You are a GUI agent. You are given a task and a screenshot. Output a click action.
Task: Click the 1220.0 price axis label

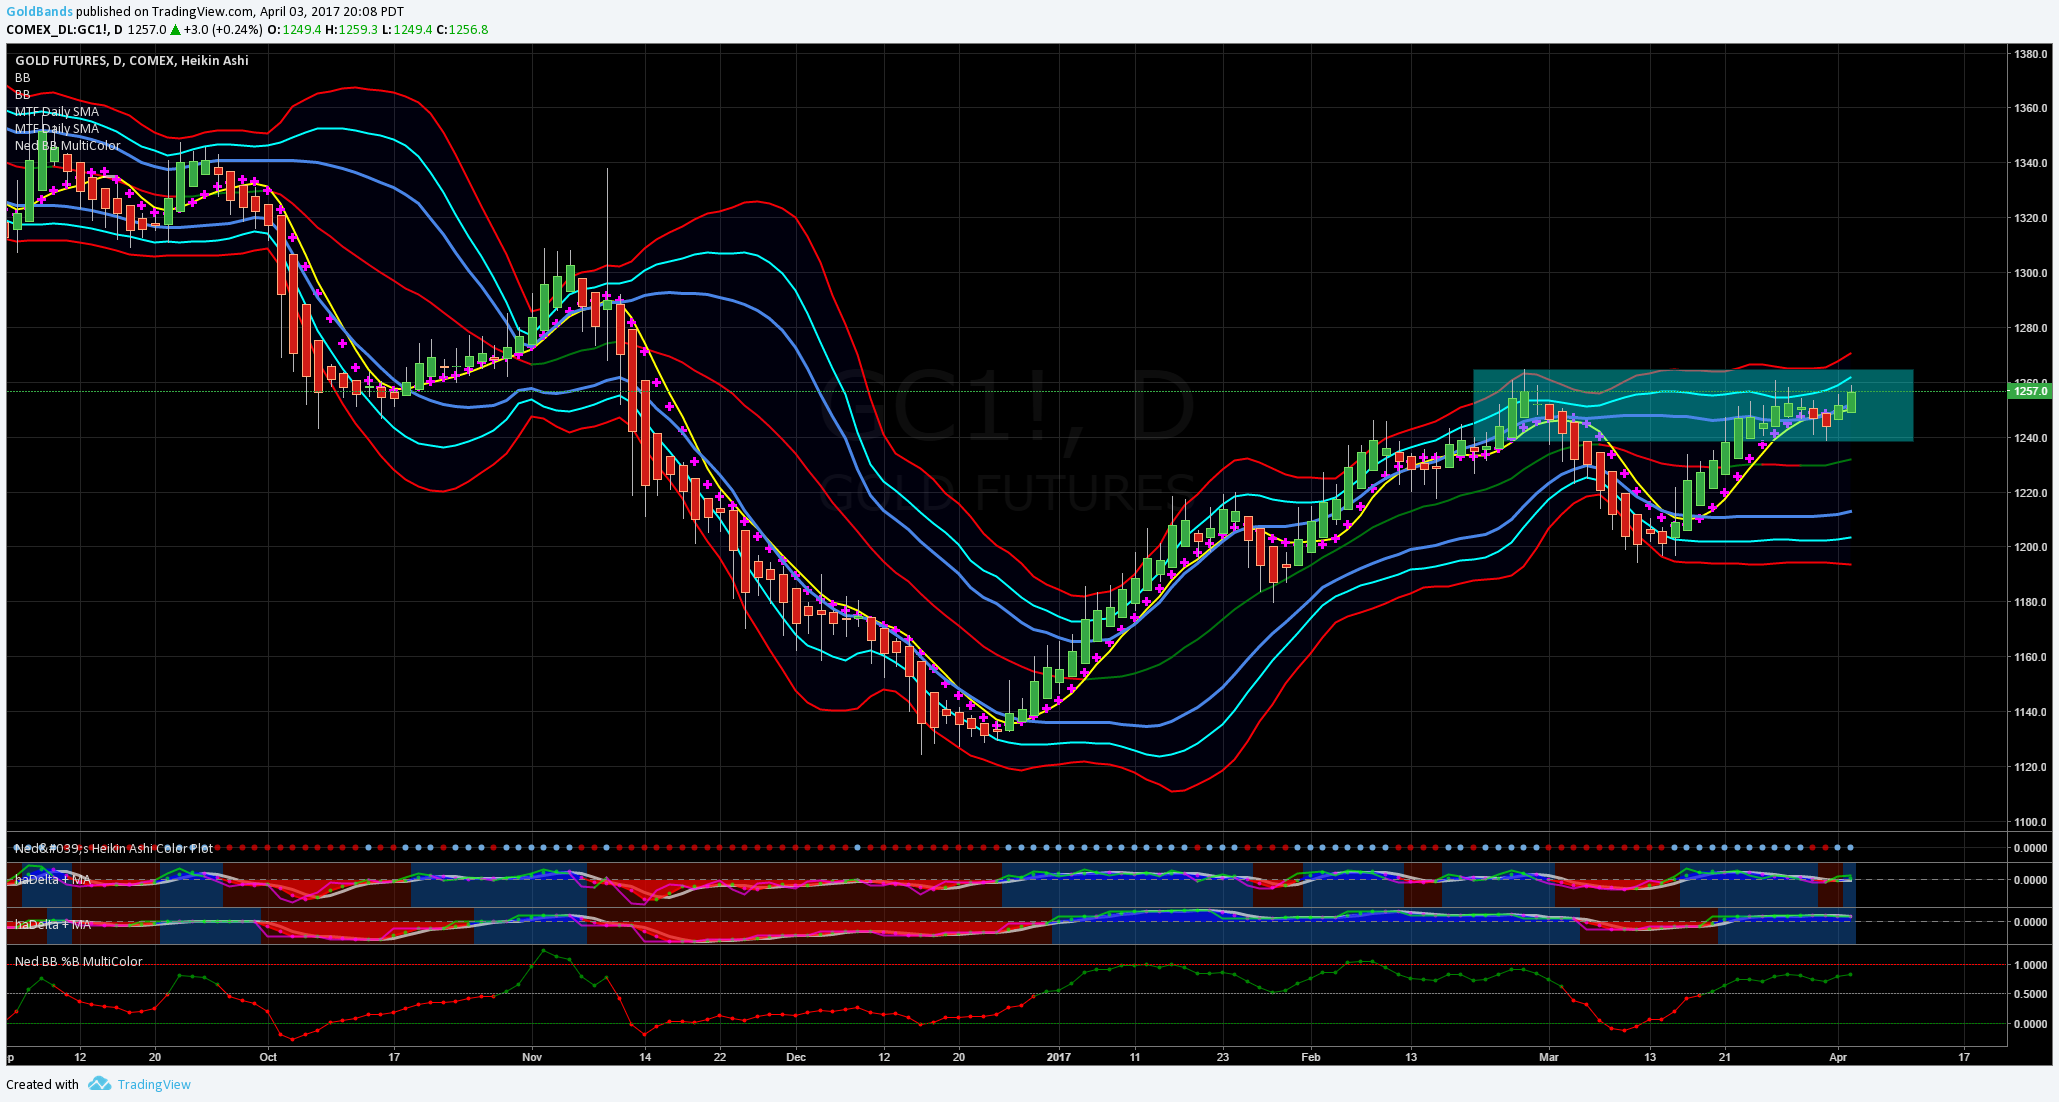(2030, 493)
